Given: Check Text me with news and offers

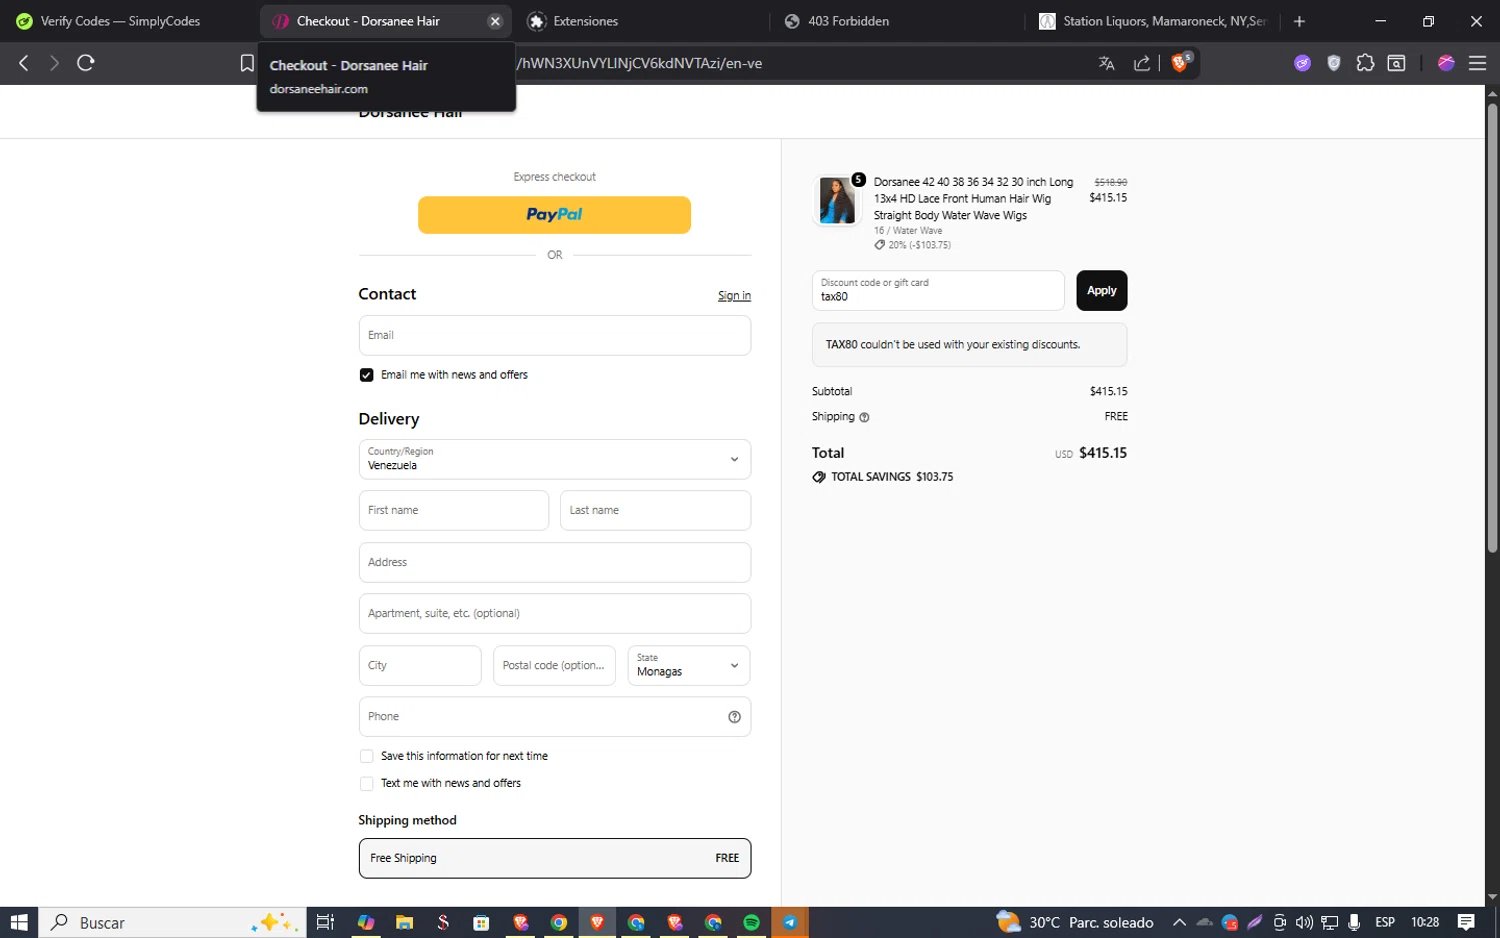Looking at the screenshot, I should click(x=366, y=784).
